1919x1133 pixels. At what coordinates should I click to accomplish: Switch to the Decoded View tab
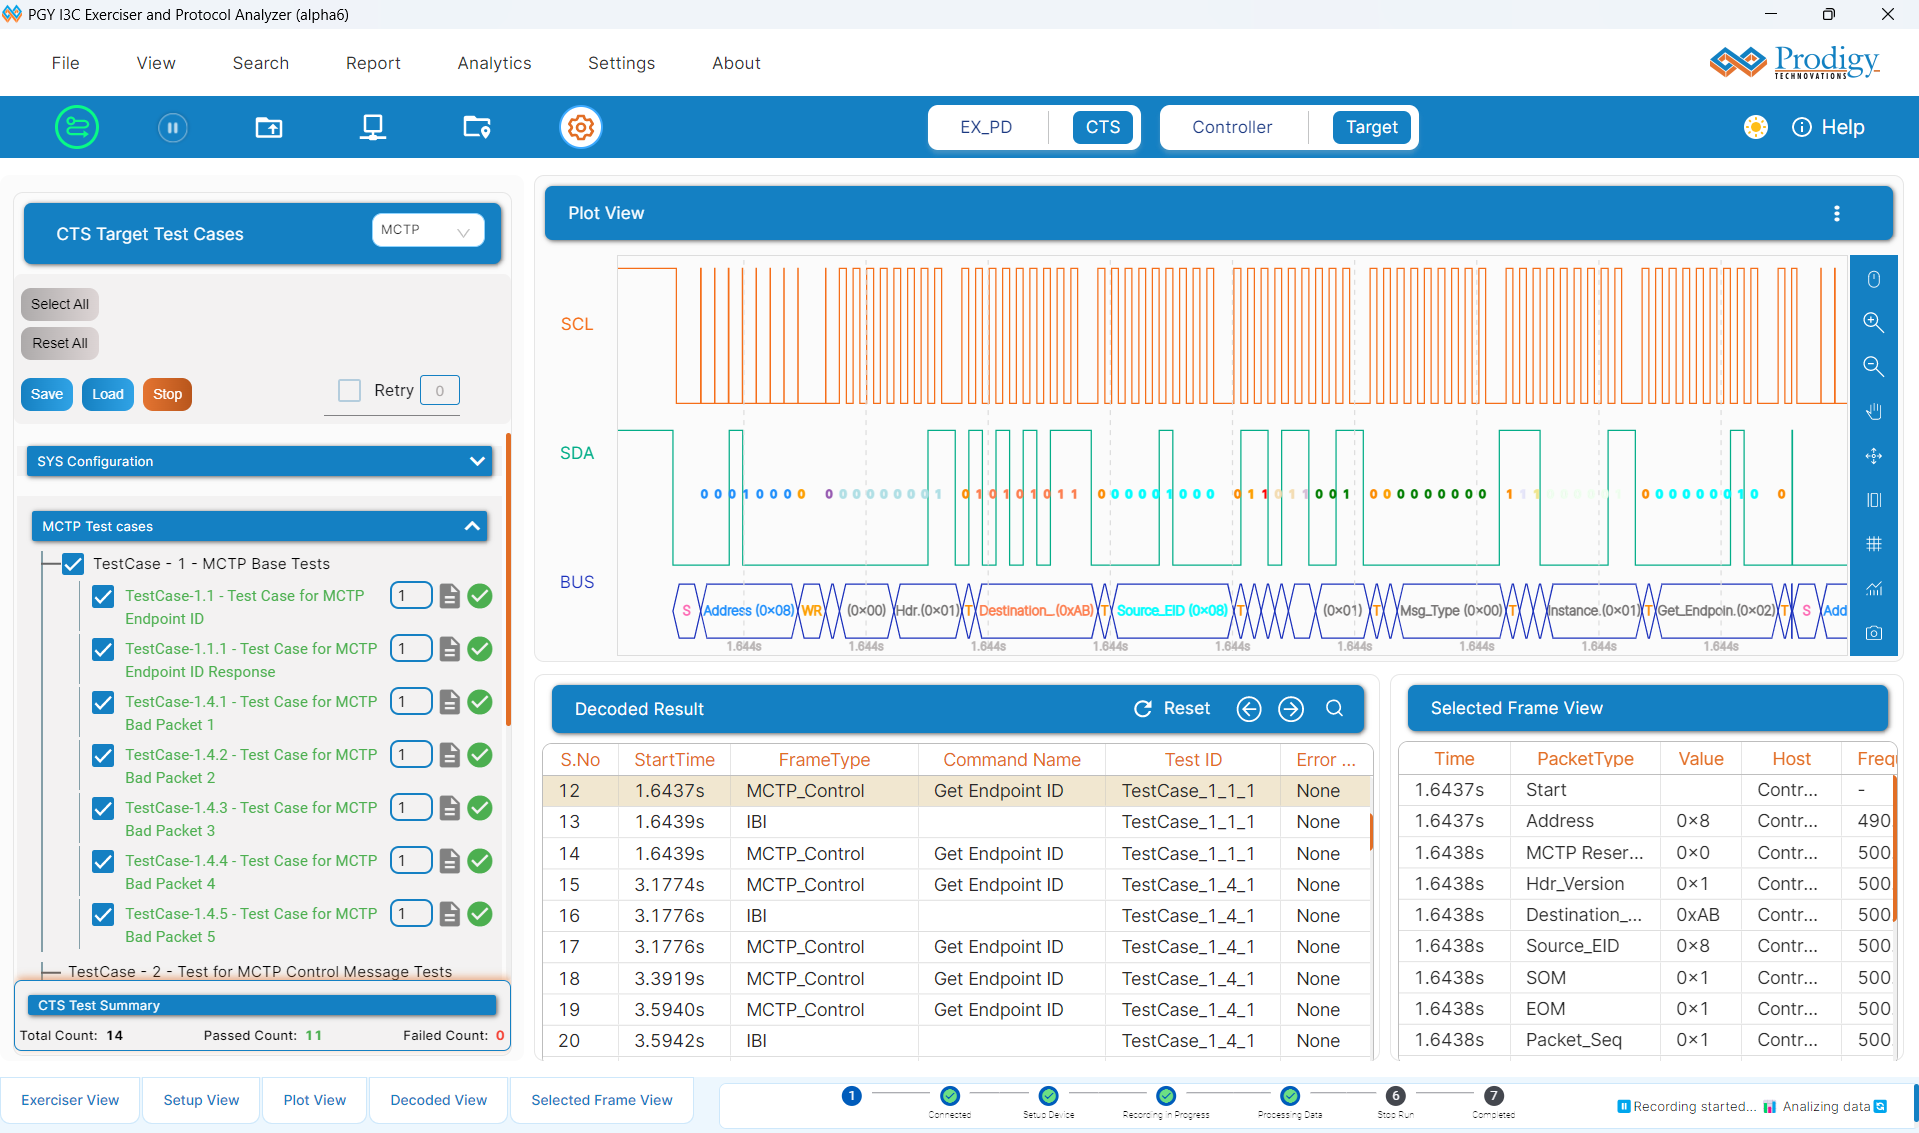click(x=438, y=1100)
